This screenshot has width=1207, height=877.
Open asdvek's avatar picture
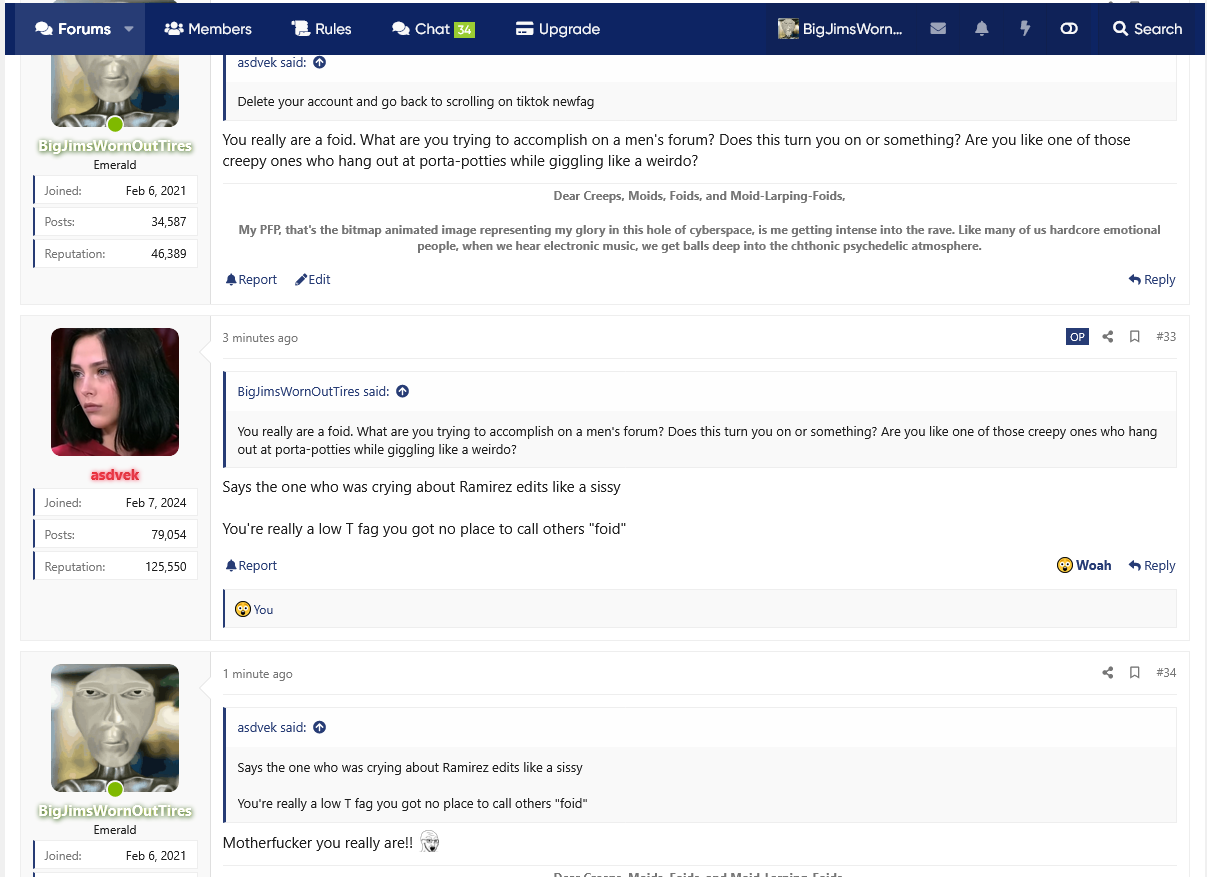115,392
